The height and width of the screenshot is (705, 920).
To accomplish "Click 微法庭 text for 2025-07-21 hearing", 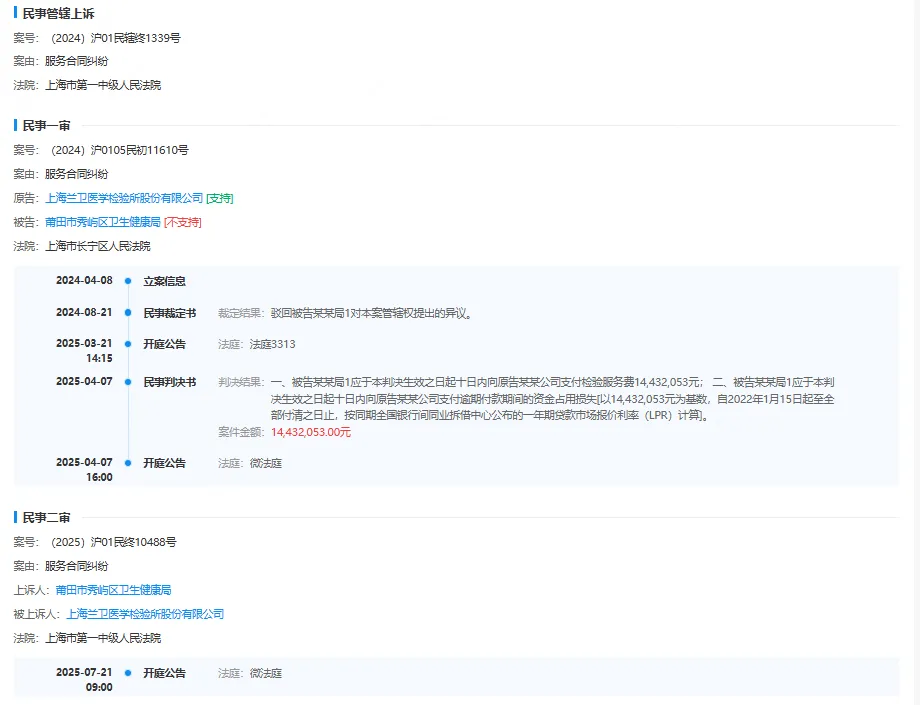I will 266,673.
